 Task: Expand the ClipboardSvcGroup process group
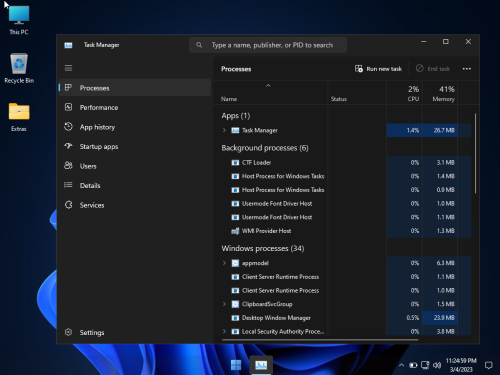tap(224, 304)
